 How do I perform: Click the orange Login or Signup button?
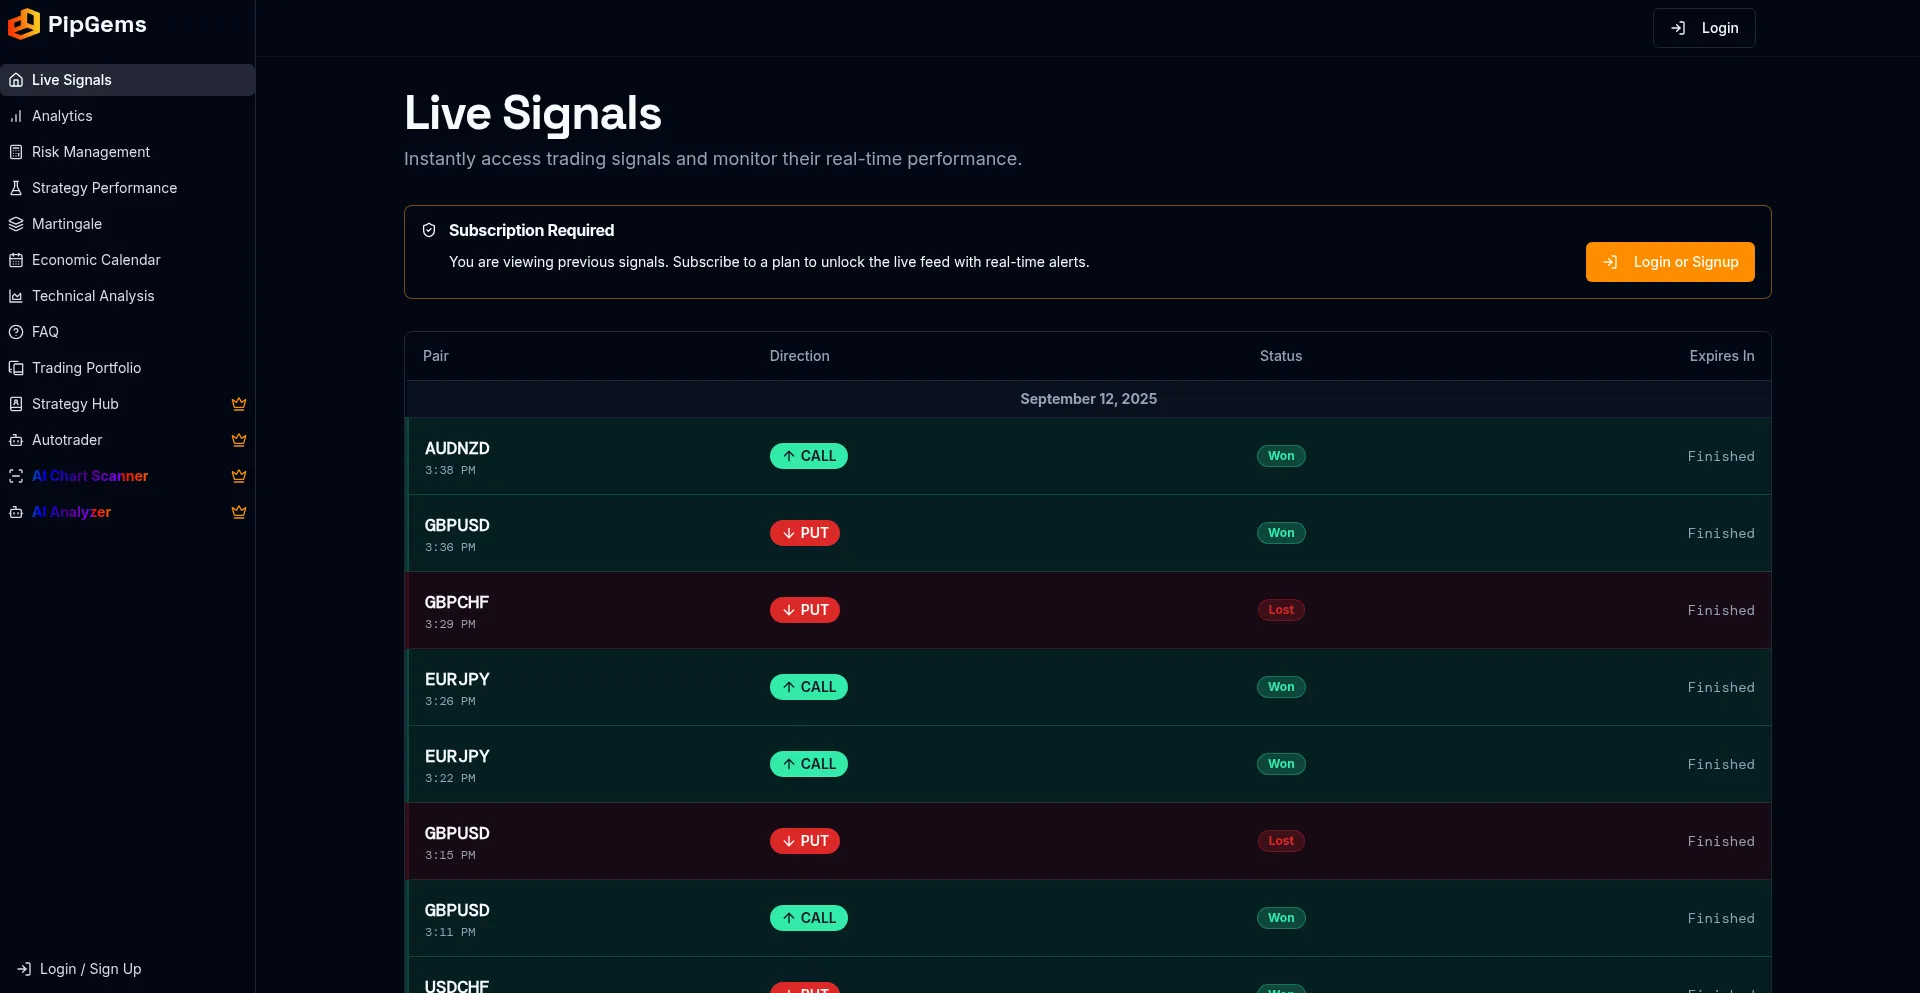pos(1670,262)
